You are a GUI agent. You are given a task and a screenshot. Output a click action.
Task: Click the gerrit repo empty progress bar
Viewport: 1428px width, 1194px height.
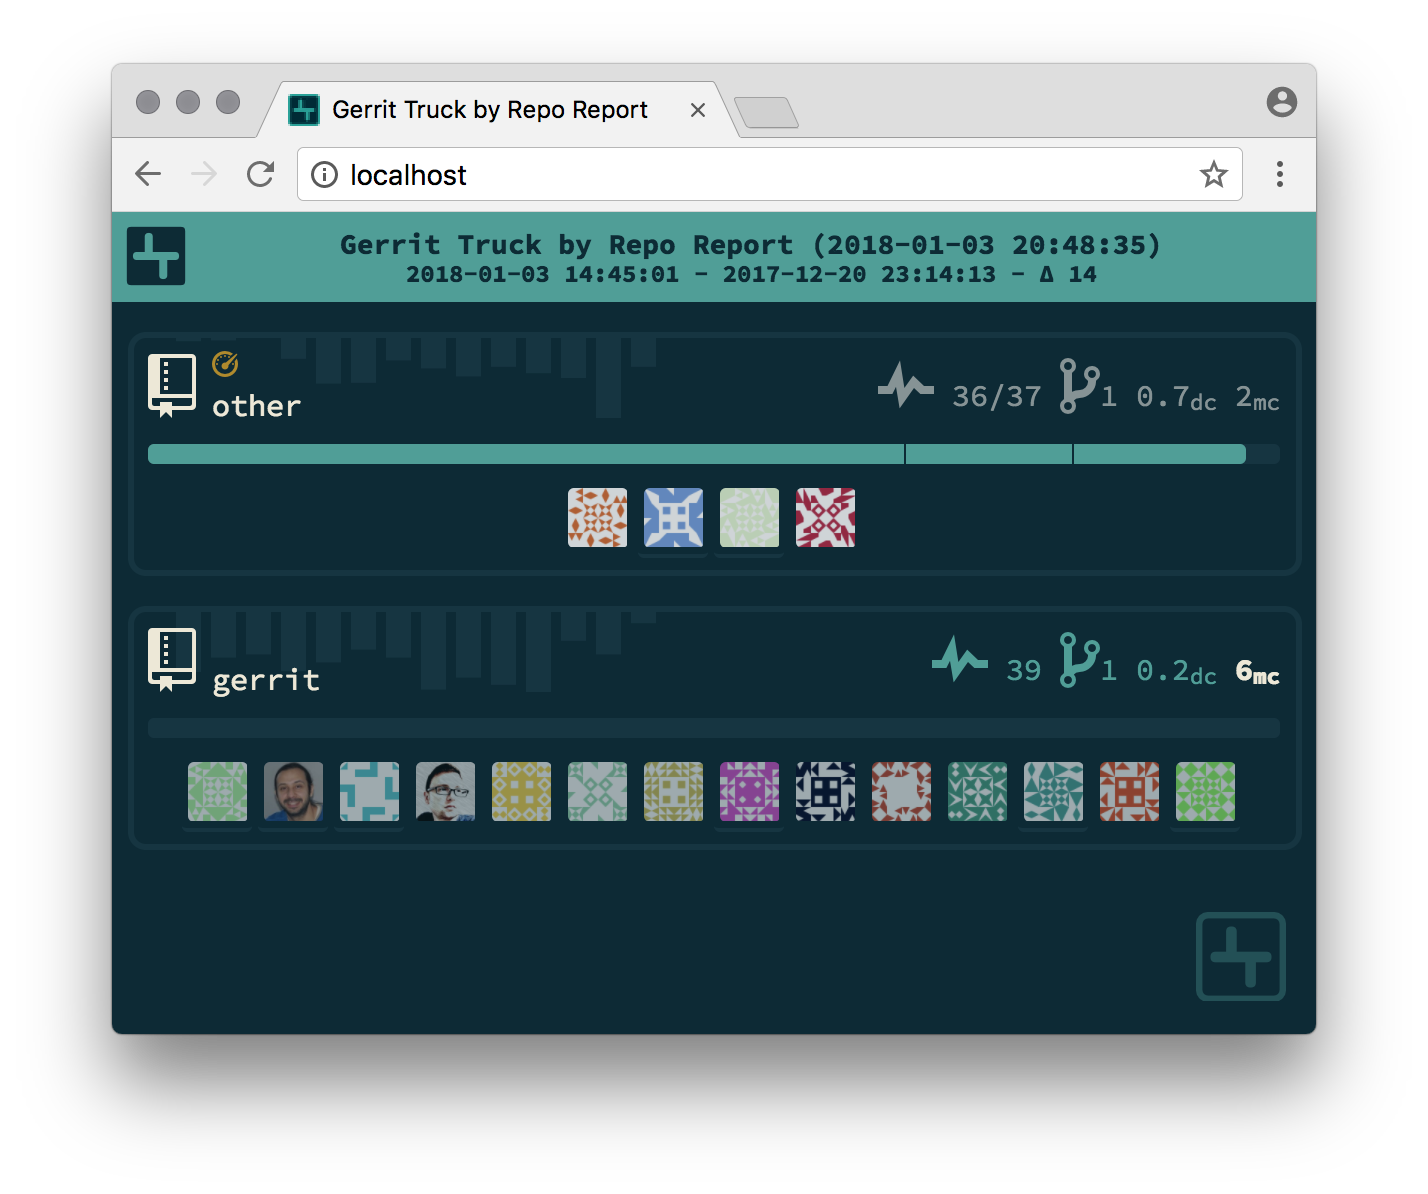coord(714,728)
